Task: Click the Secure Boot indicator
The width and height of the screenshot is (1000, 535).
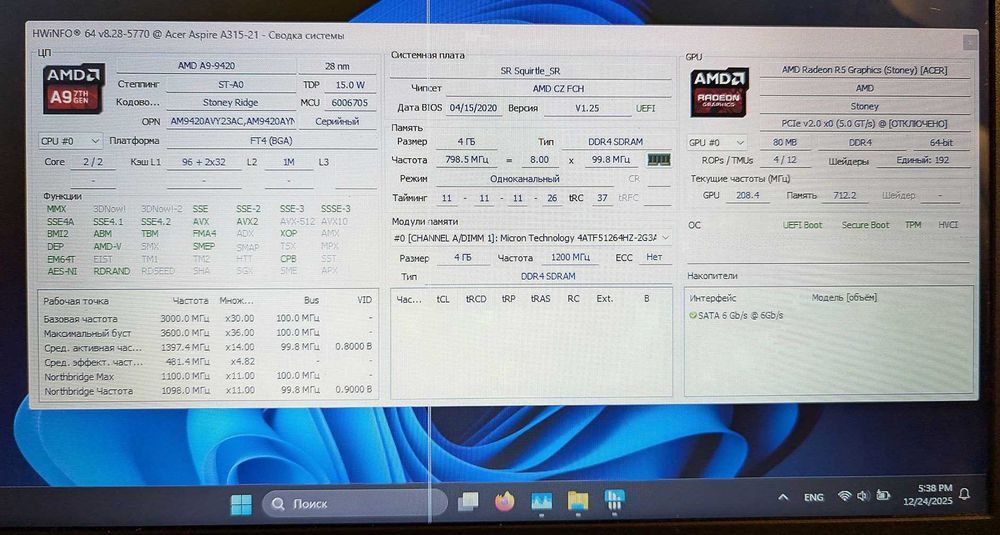Action: (865, 225)
